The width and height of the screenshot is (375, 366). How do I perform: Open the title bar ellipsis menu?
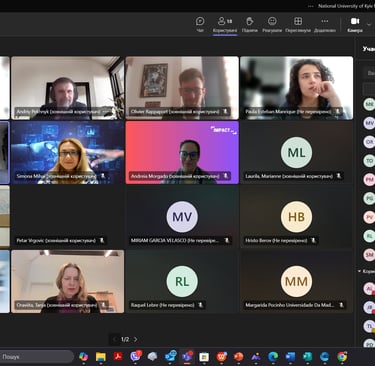coord(311,6)
